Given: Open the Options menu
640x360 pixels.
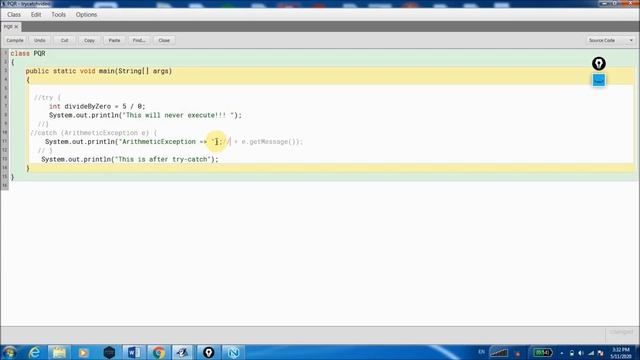Looking at the screenshot, I should pos(86,15).
